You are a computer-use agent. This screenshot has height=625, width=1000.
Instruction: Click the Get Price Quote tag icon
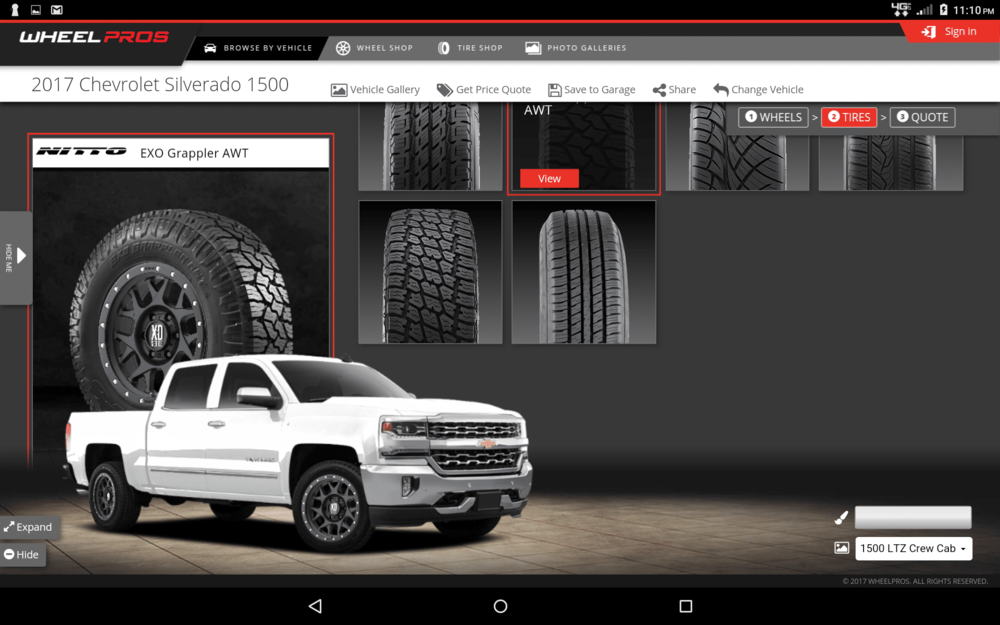[444, 89]
